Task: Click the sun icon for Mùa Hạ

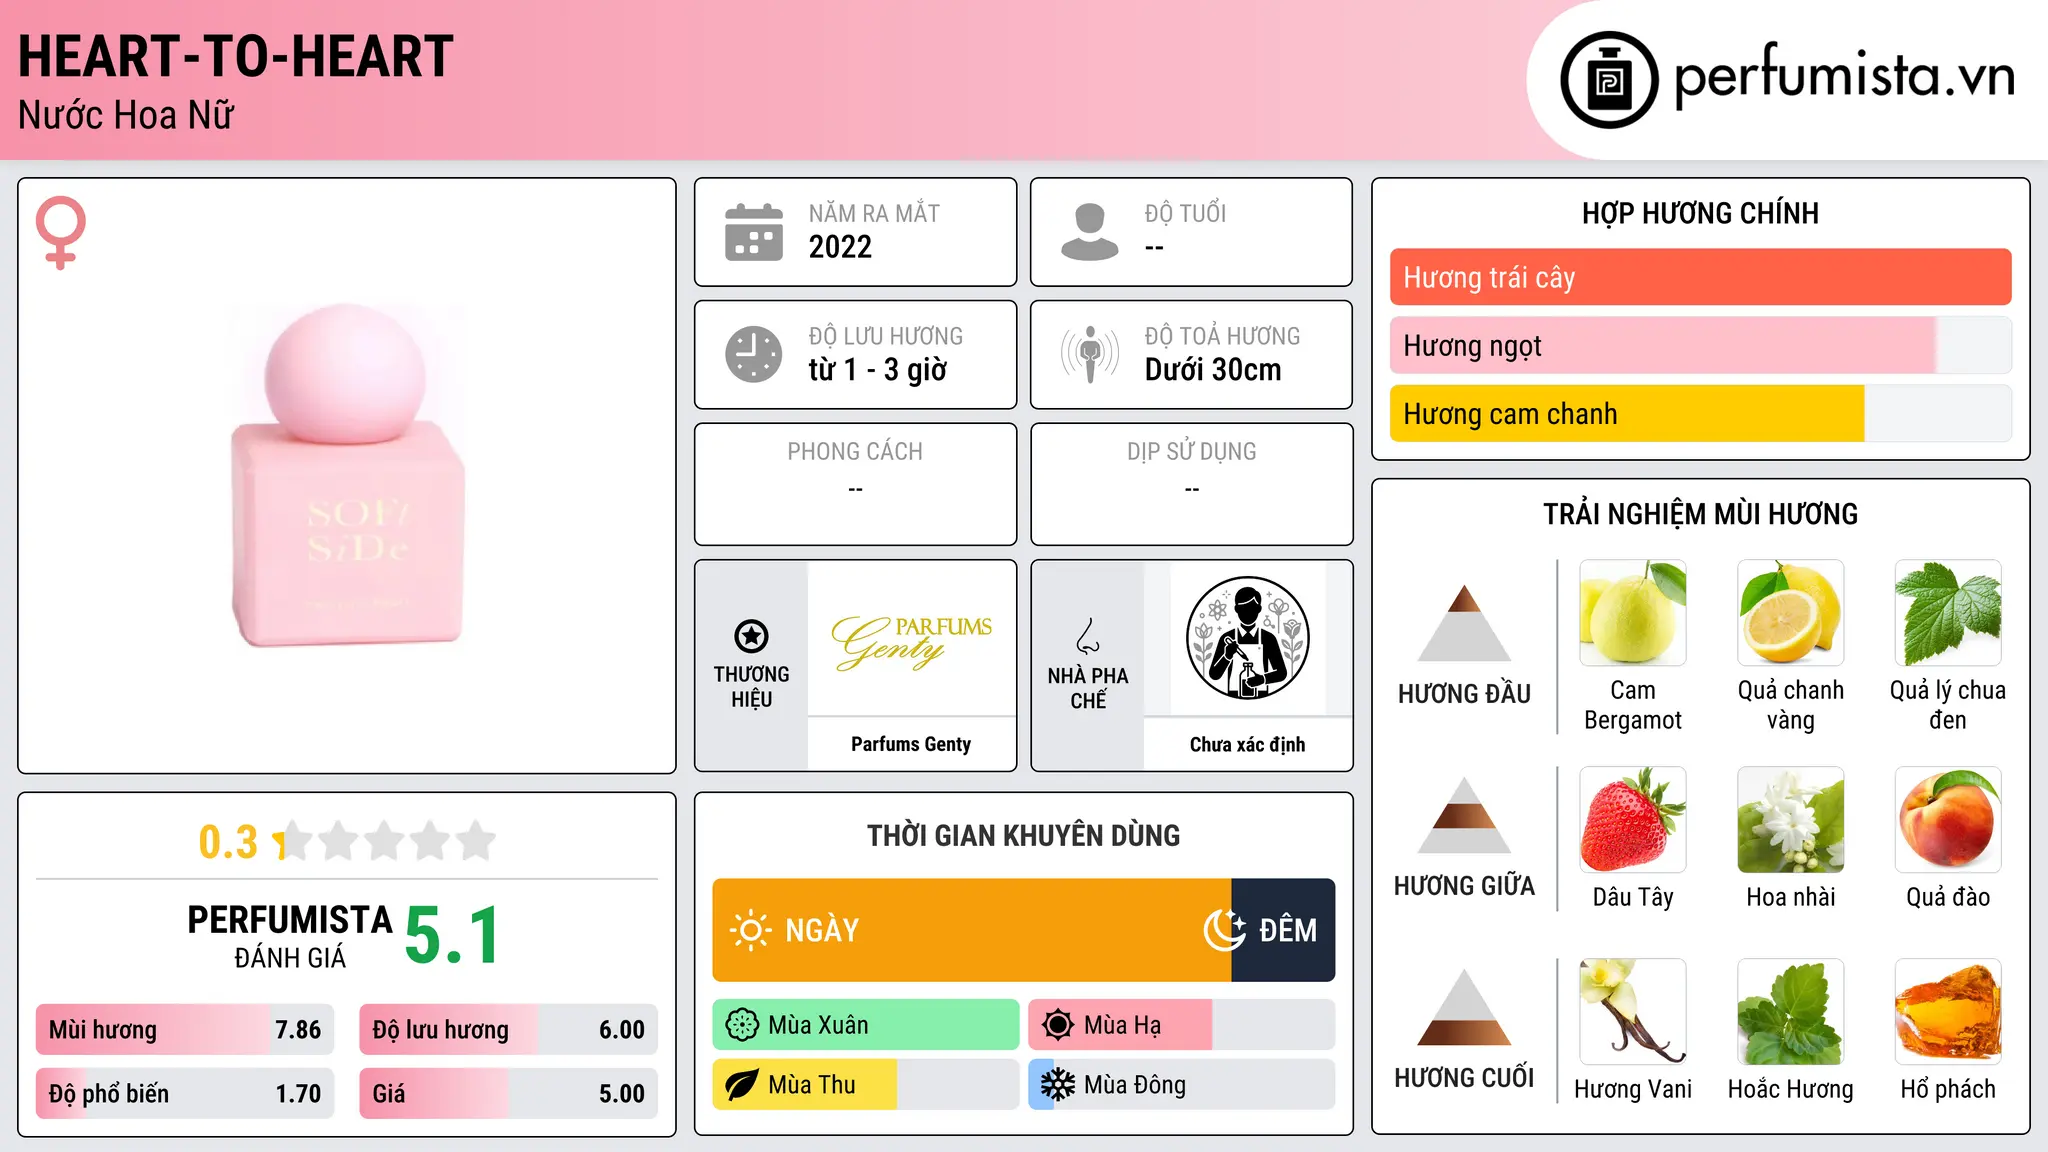Action: tap(1058, 1025)
